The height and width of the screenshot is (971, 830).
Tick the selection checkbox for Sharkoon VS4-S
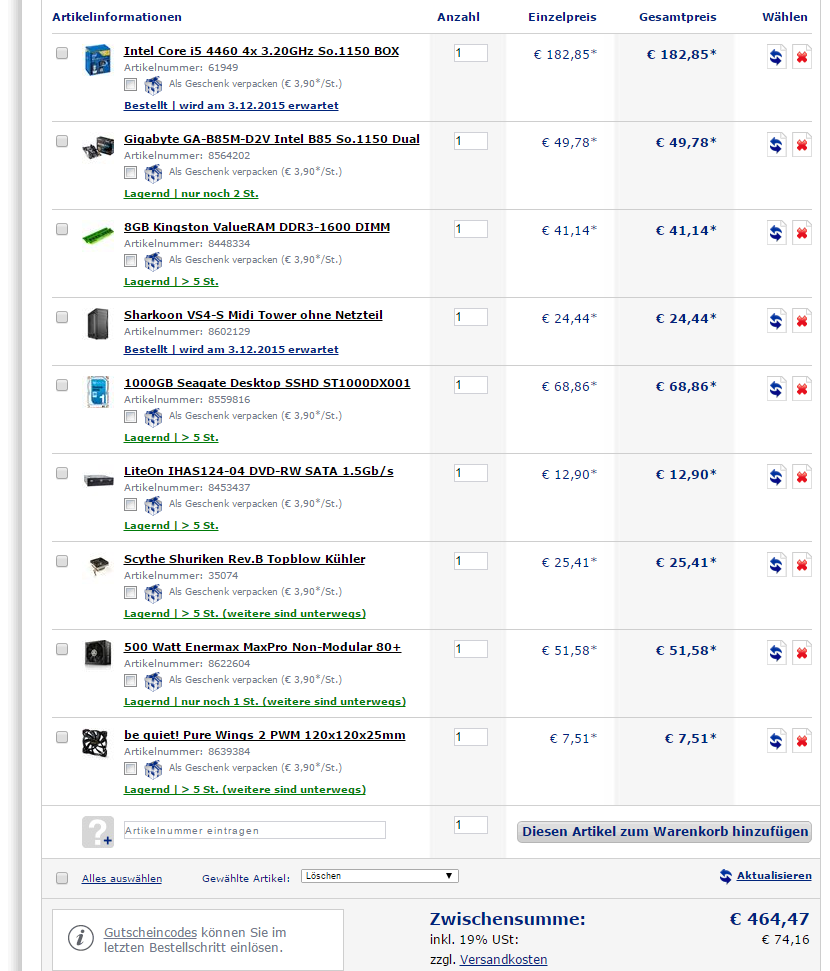click(62, 317)
